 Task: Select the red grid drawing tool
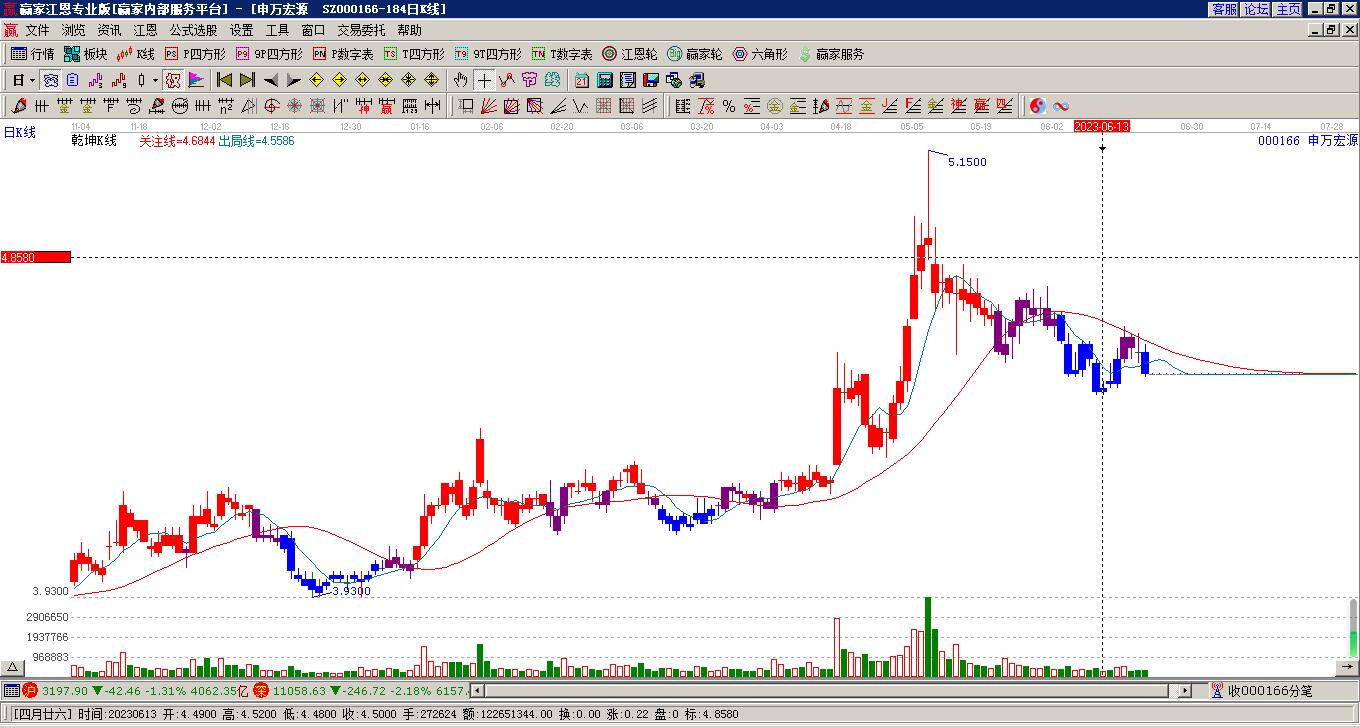pyautogui.click(x=604, y=106)
